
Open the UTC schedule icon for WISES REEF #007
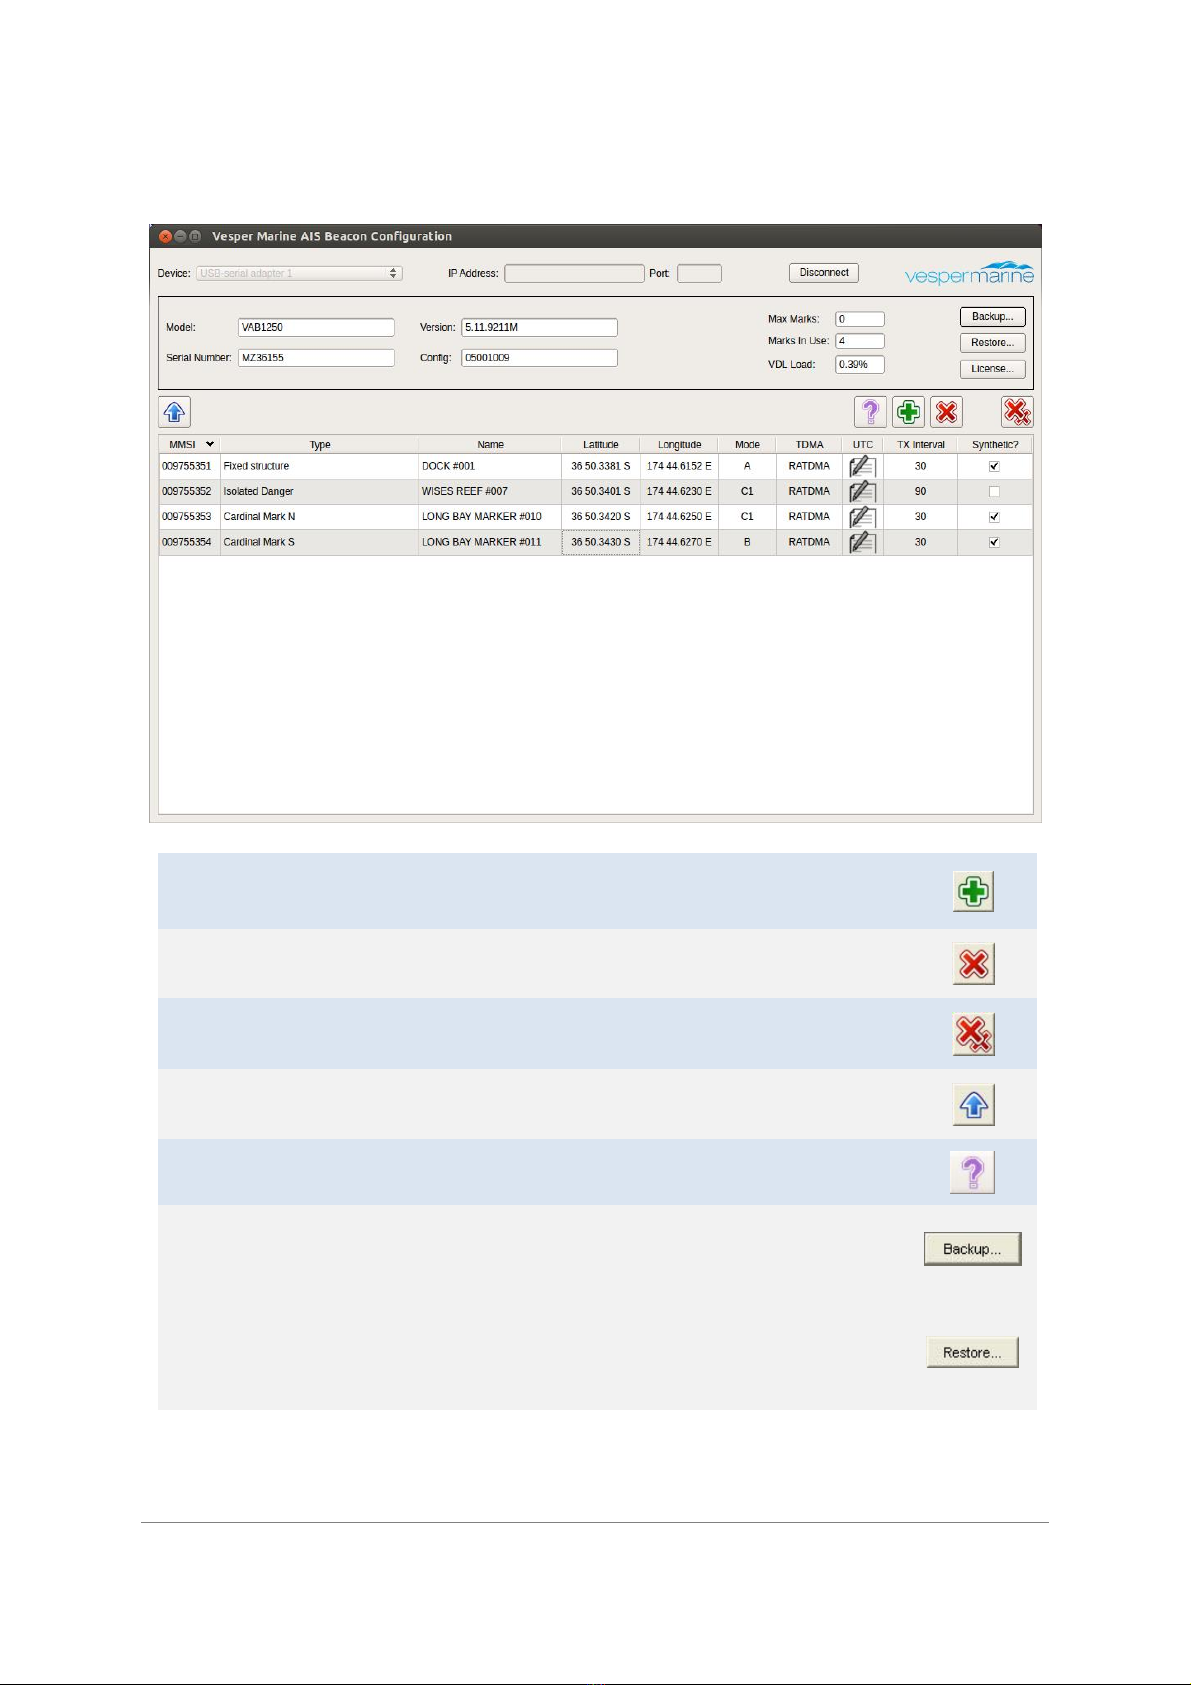[x=862, y=491]
